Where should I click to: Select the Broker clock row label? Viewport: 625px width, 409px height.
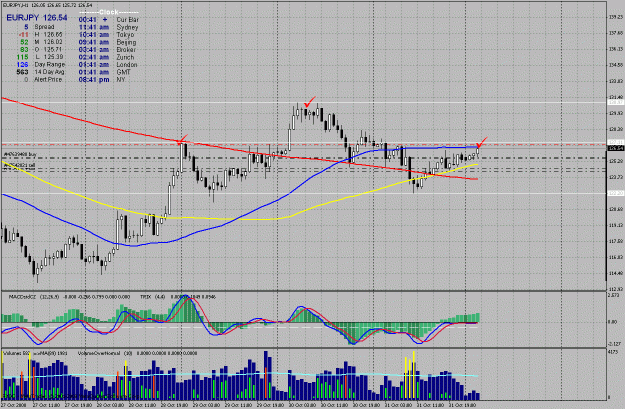tap(126, 50)
